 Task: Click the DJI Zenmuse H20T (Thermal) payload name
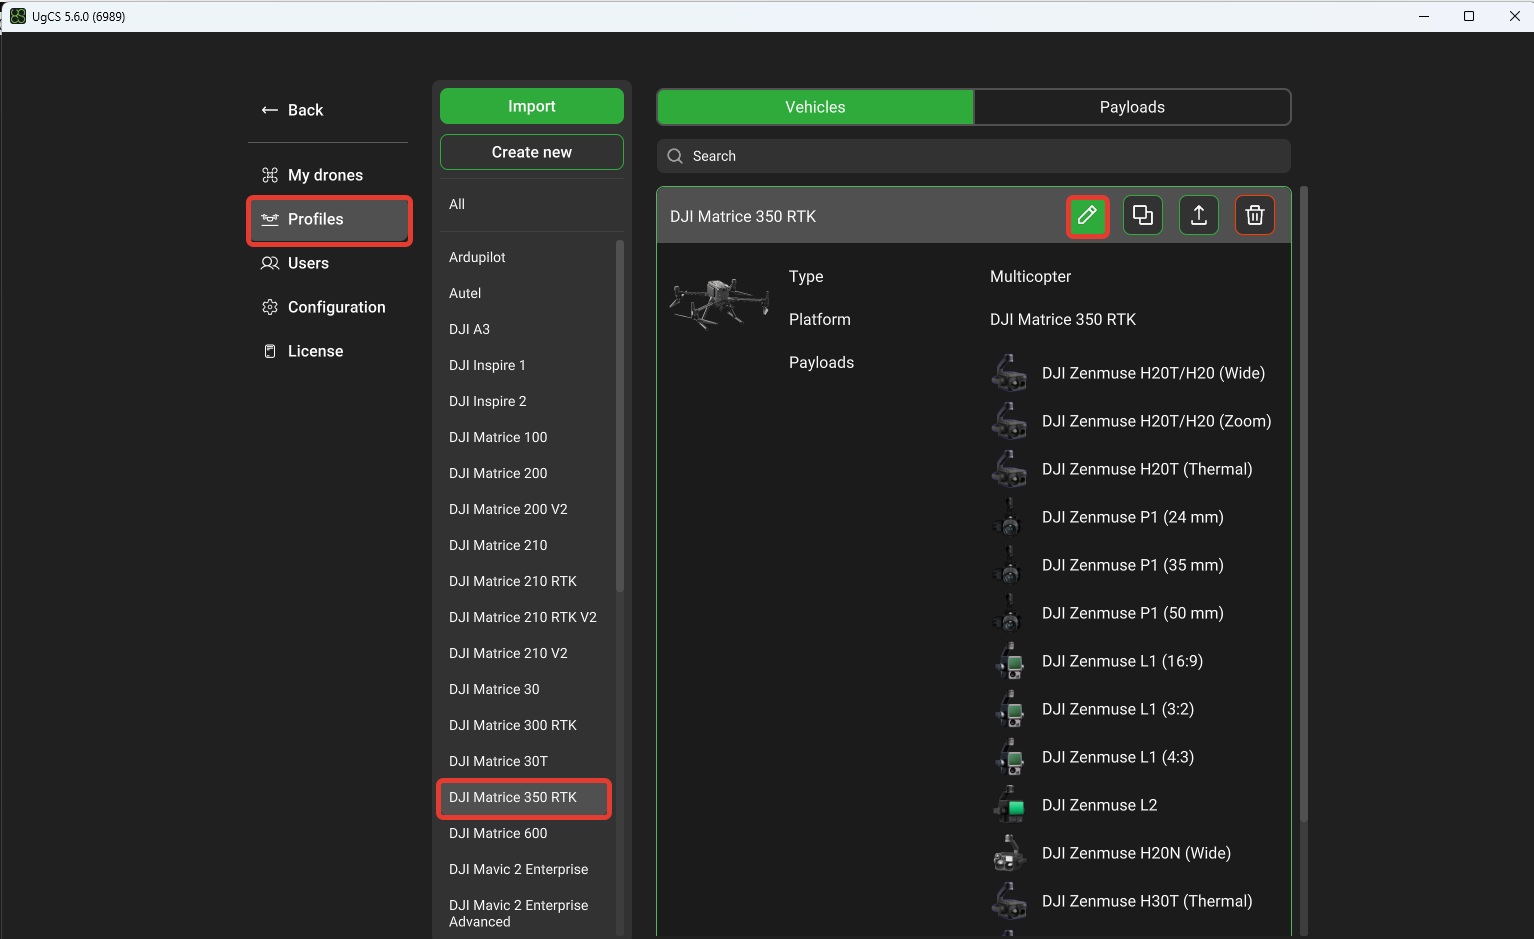(1147, 469)
